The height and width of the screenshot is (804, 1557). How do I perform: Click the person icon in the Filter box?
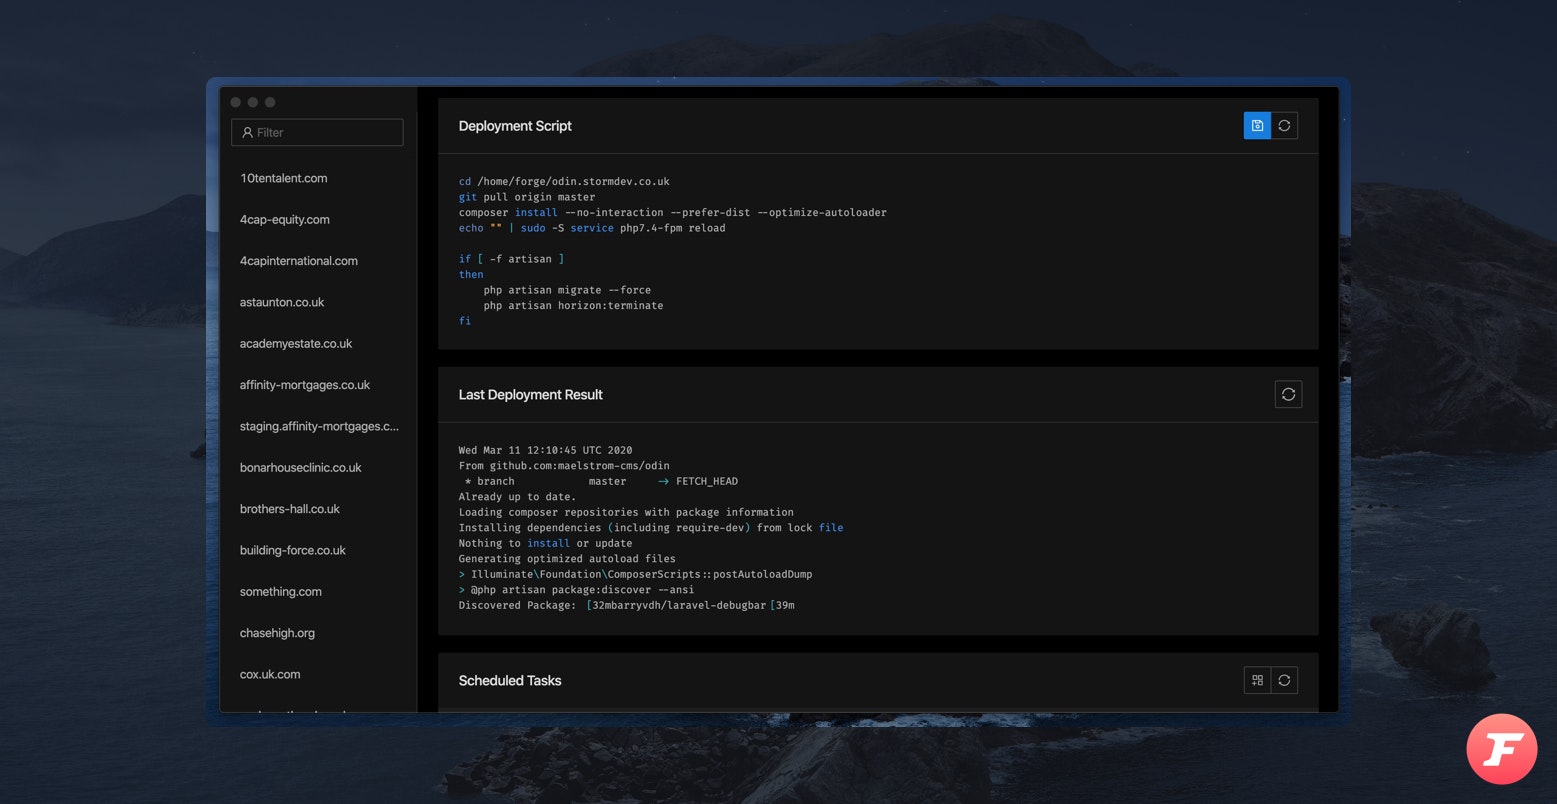(247, 132)
